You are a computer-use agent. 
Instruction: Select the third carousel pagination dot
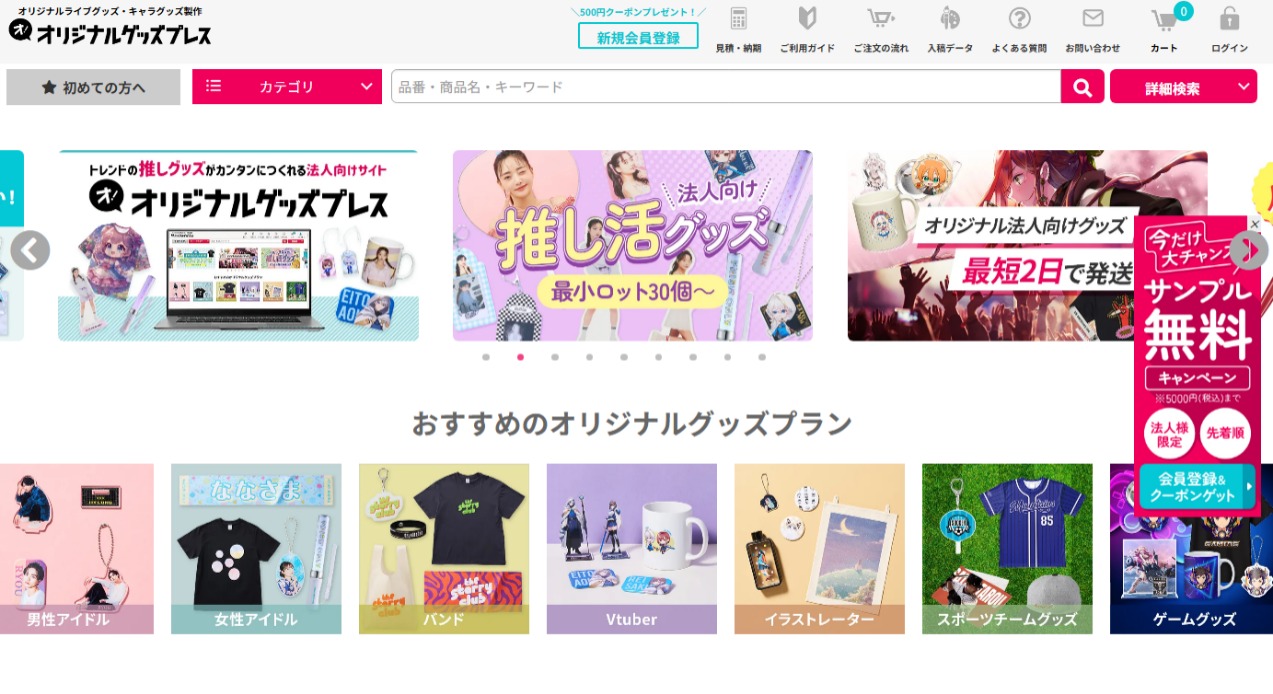pyautogui.click(x=555, y=357)
